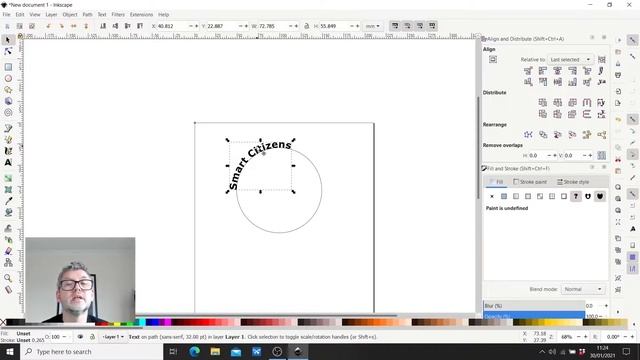Choose the Measure tool

point(8,290)
